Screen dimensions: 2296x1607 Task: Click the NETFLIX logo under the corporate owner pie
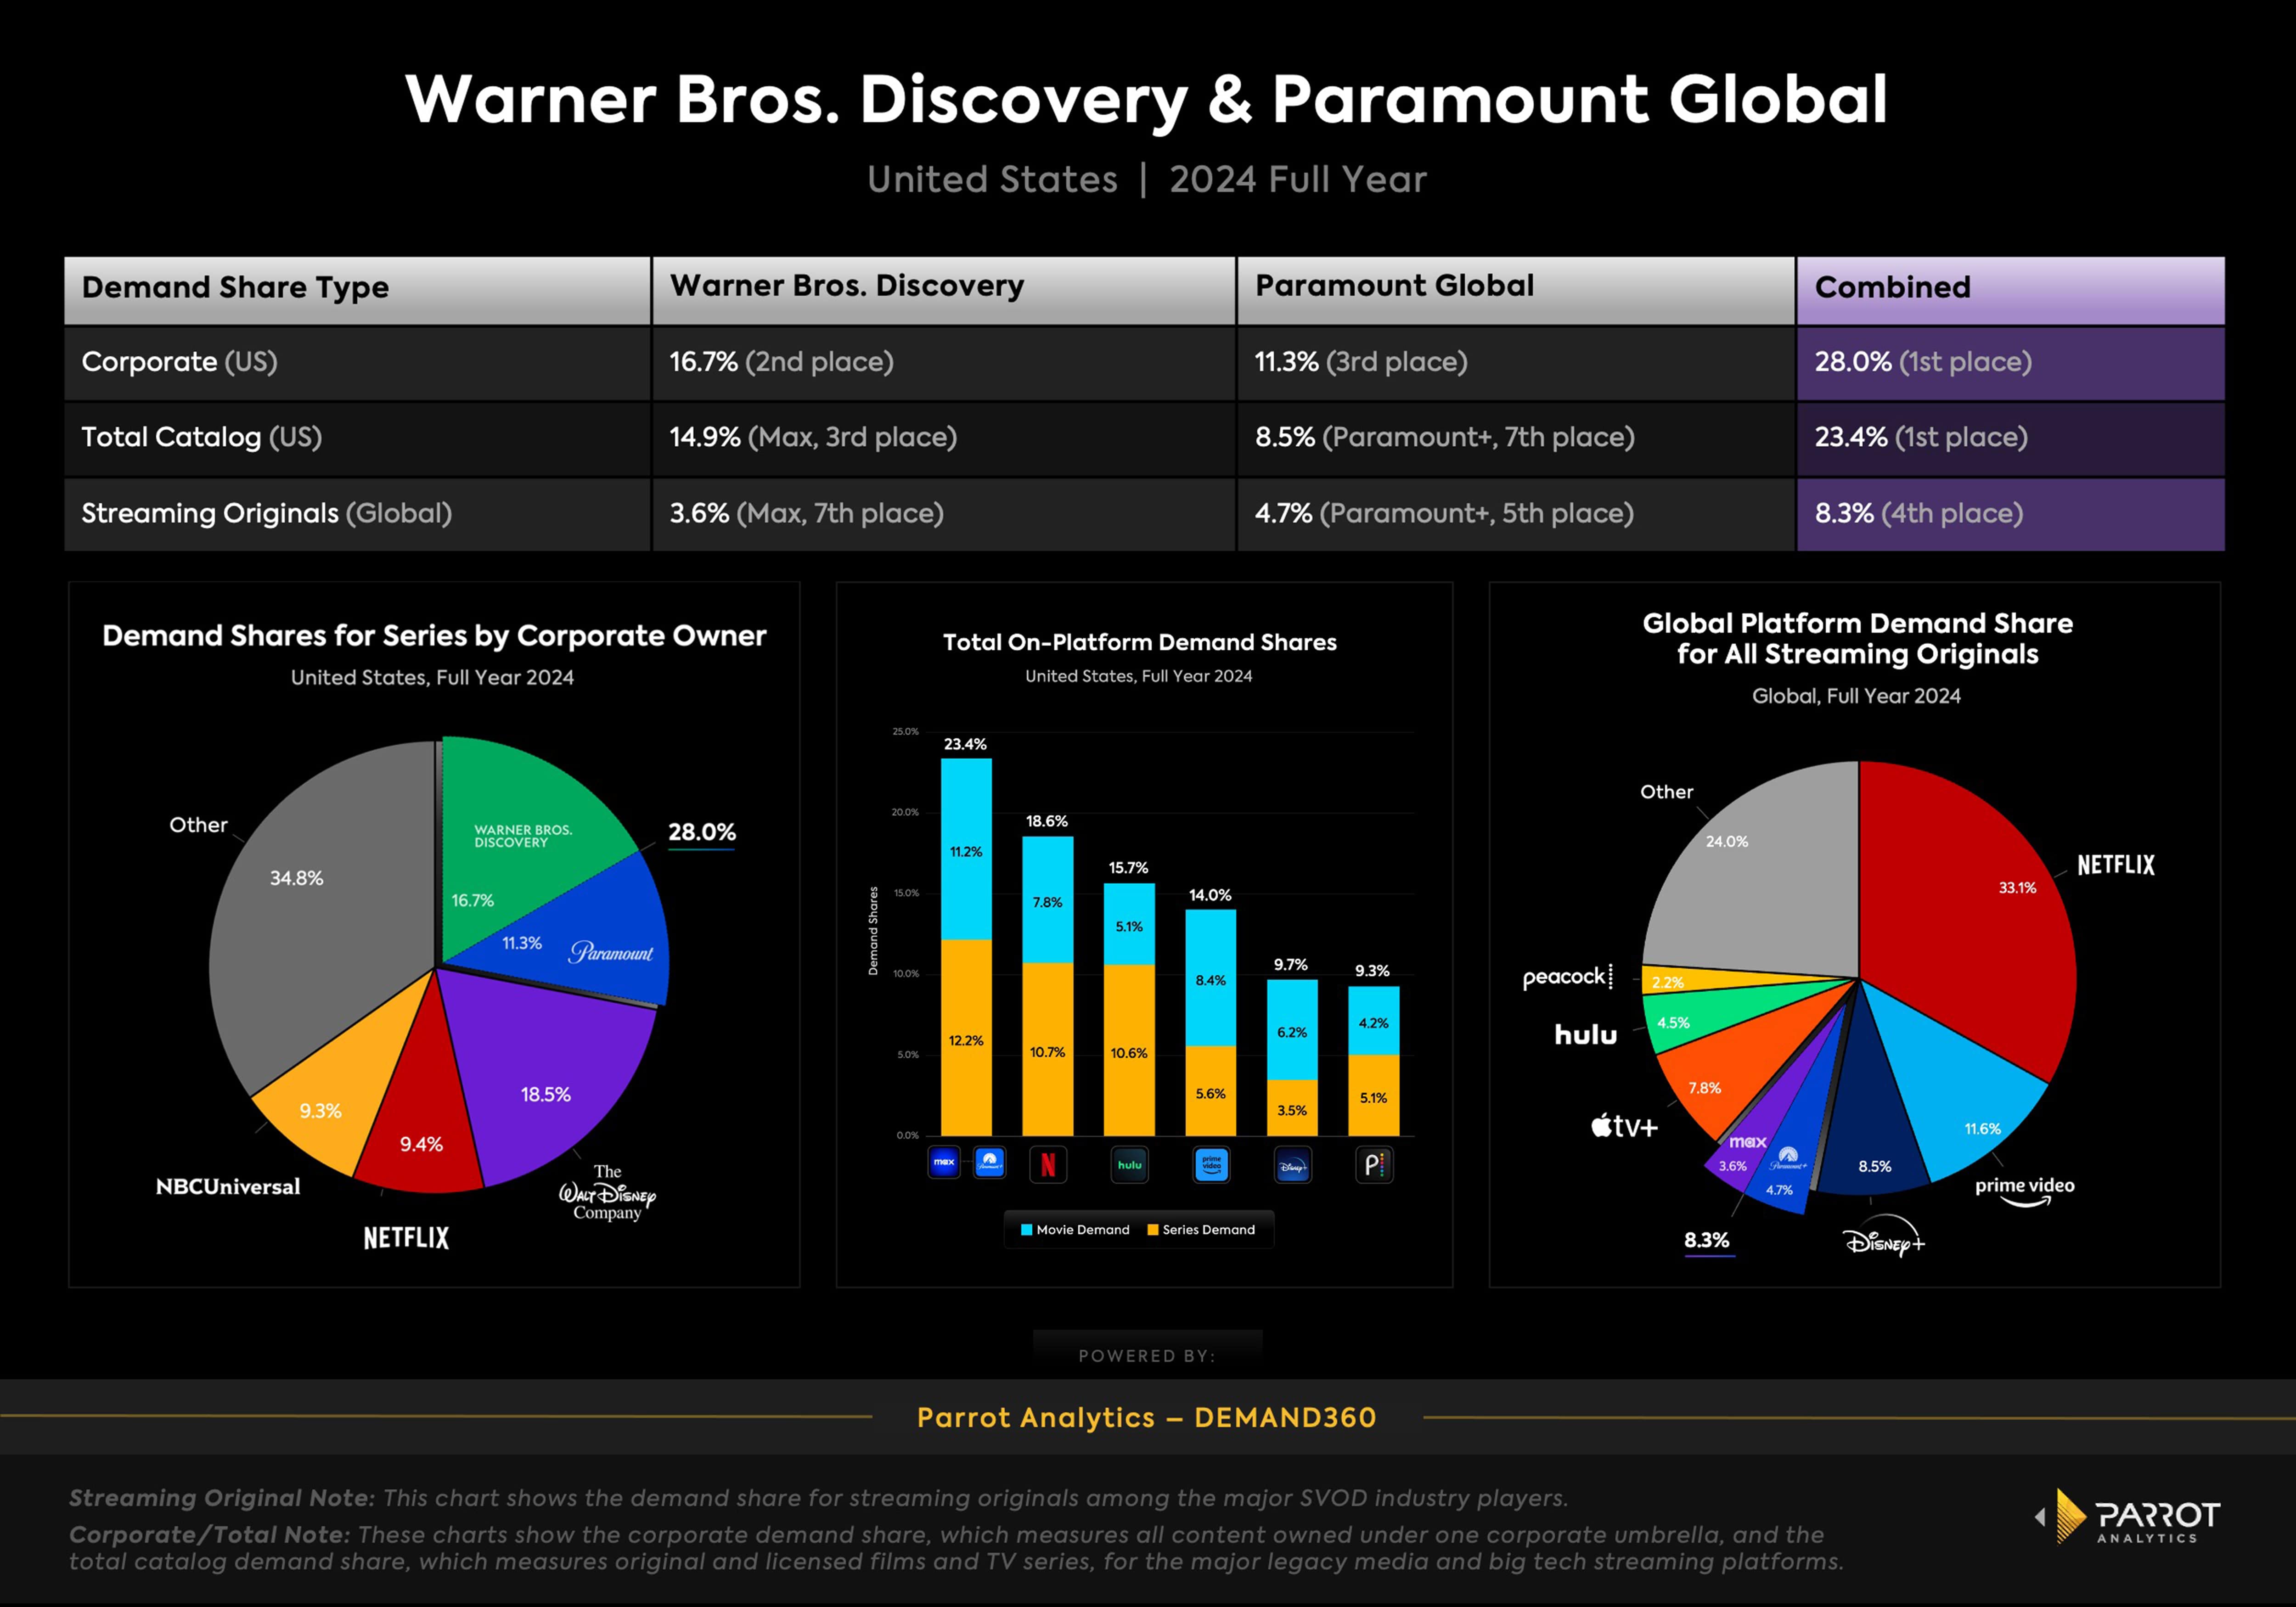coord(406,1238)
